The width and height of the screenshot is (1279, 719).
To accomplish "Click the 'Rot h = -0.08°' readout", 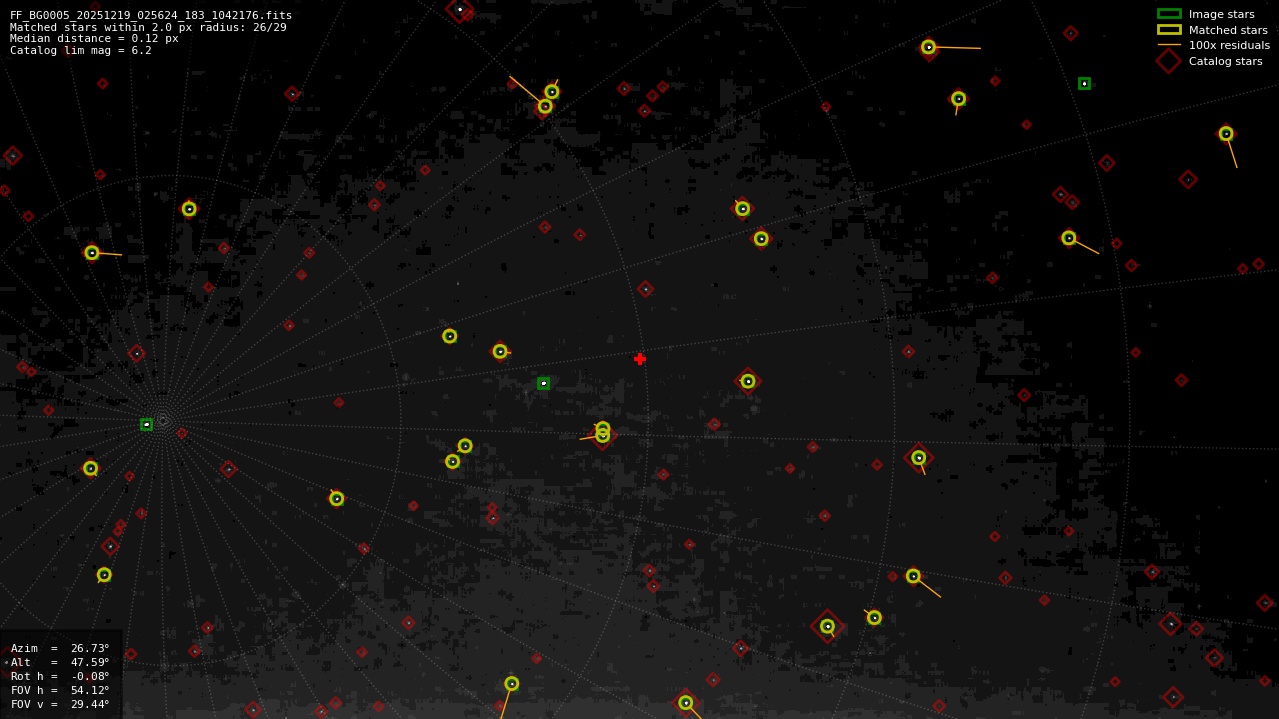I will click(x=60, y=676).
